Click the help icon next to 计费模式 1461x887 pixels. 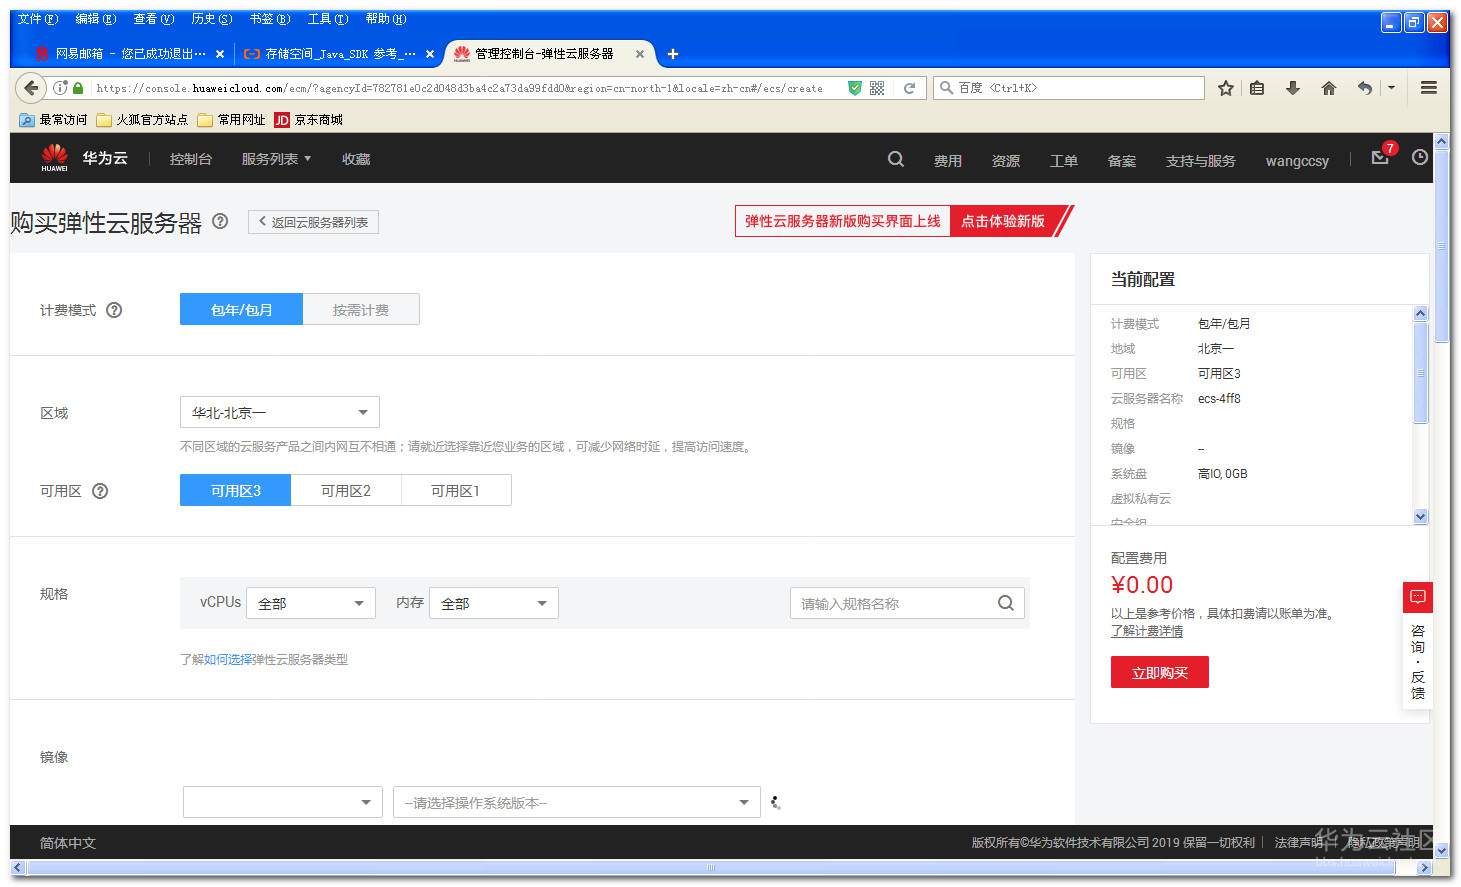pyautogui.click(x=114, y=310)
